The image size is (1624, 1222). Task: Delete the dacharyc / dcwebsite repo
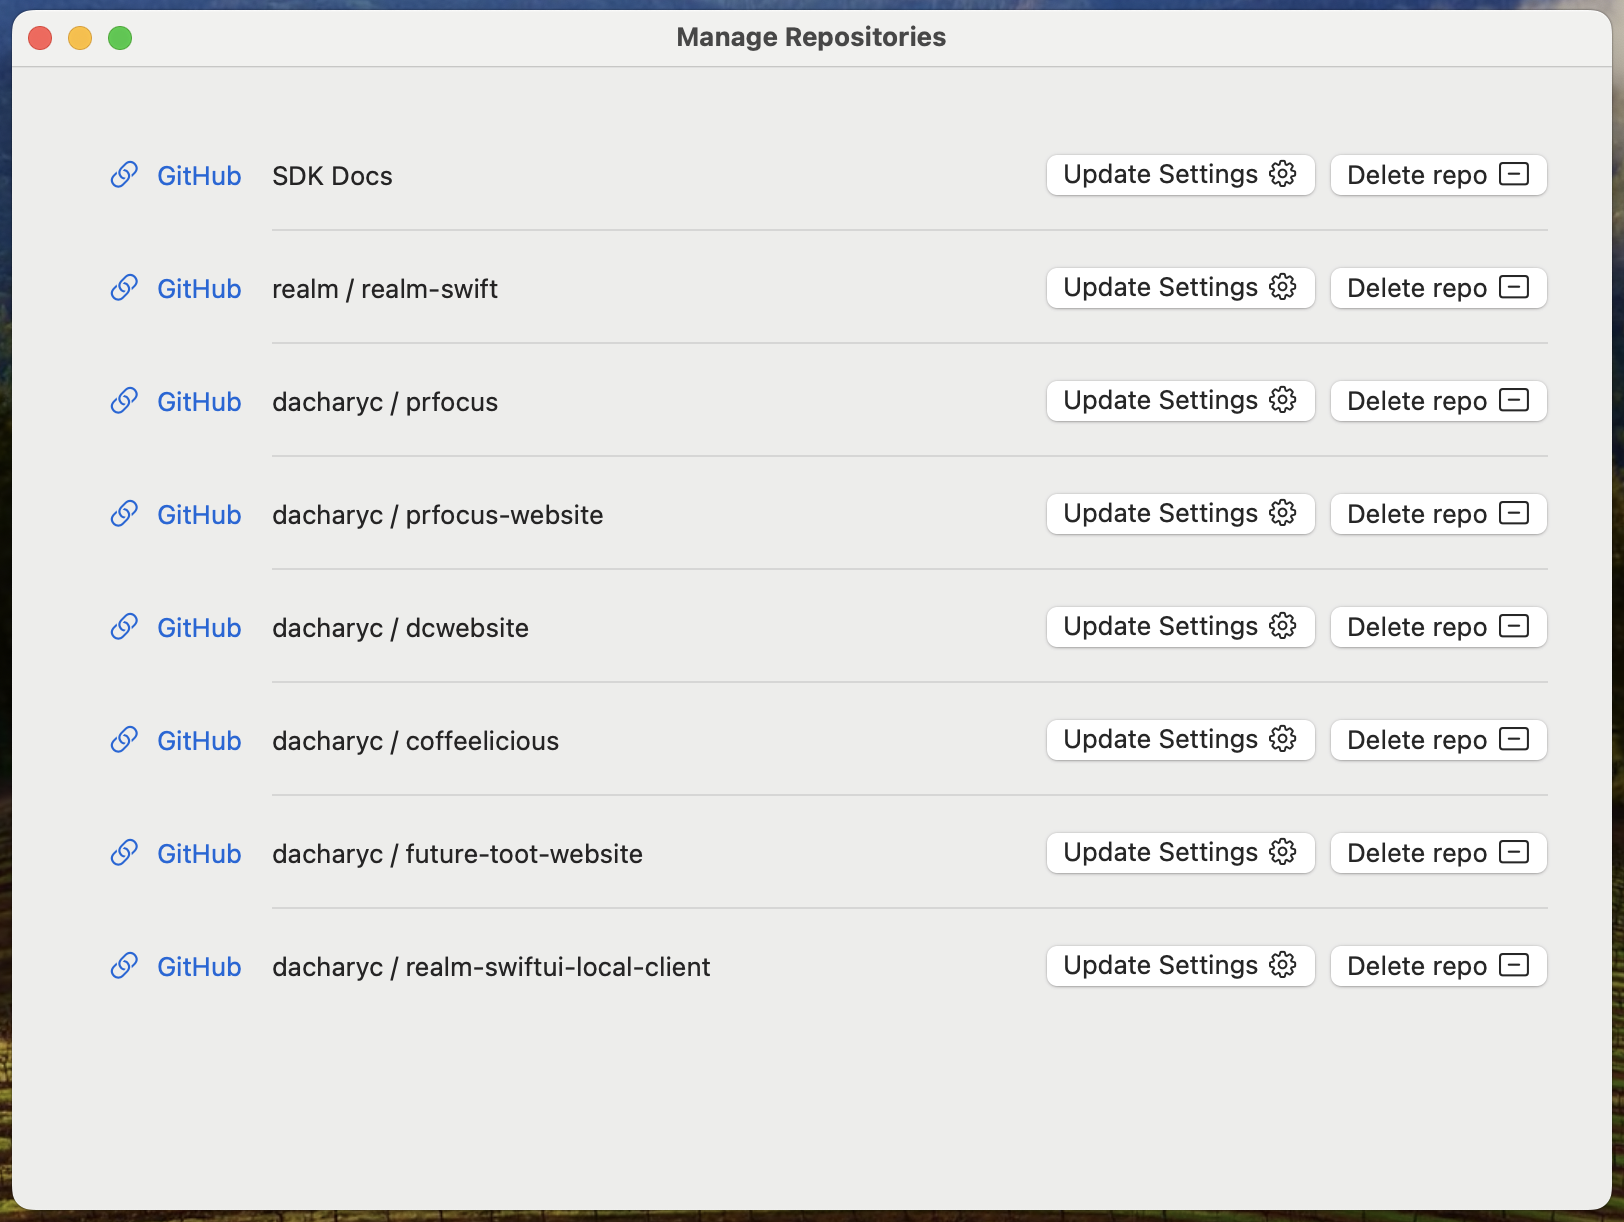(1438, 627)
